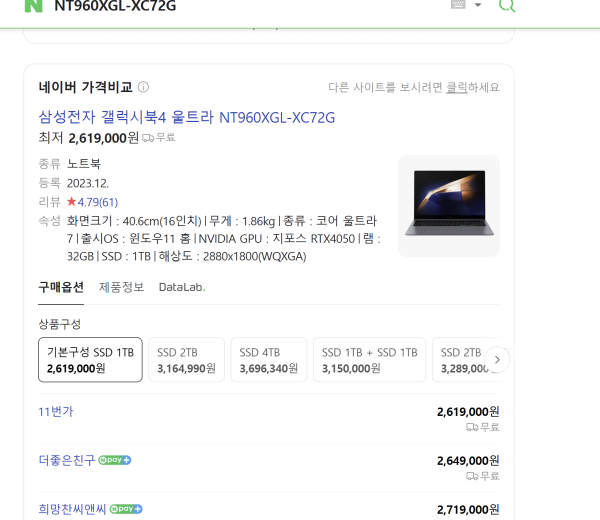Select the 구매옵션 tab

click(61, 287)
